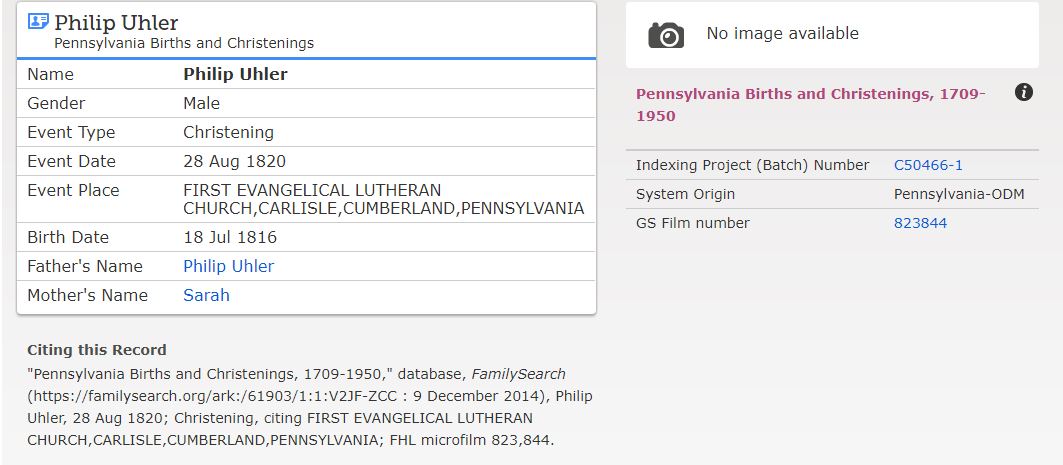1063x465 pixels.
Task: Click the "No image available" text
Action: [x=782, y=33]
